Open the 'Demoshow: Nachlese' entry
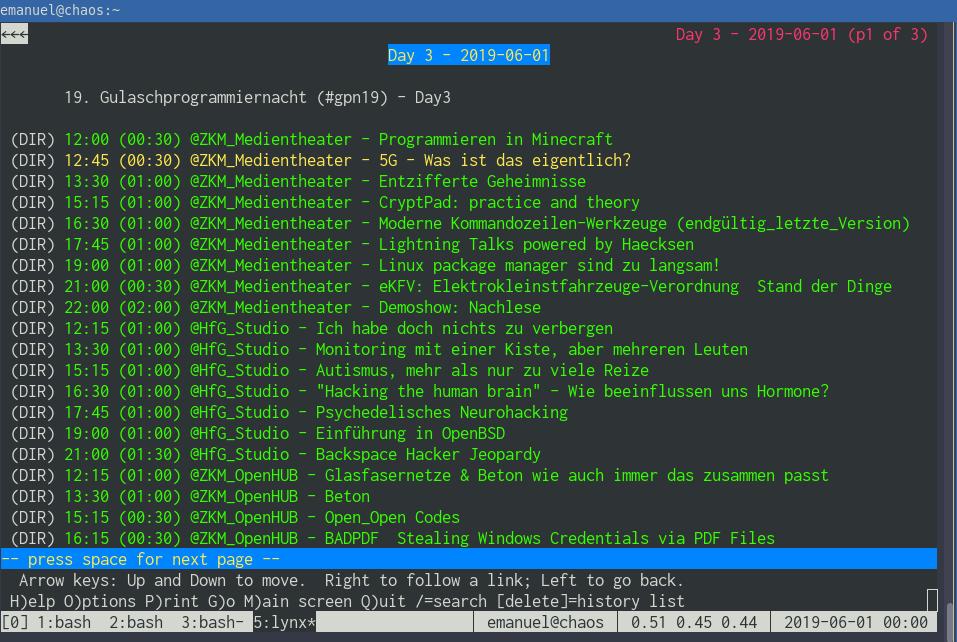This screenshot has width=957, height=642. click(302, 308)
